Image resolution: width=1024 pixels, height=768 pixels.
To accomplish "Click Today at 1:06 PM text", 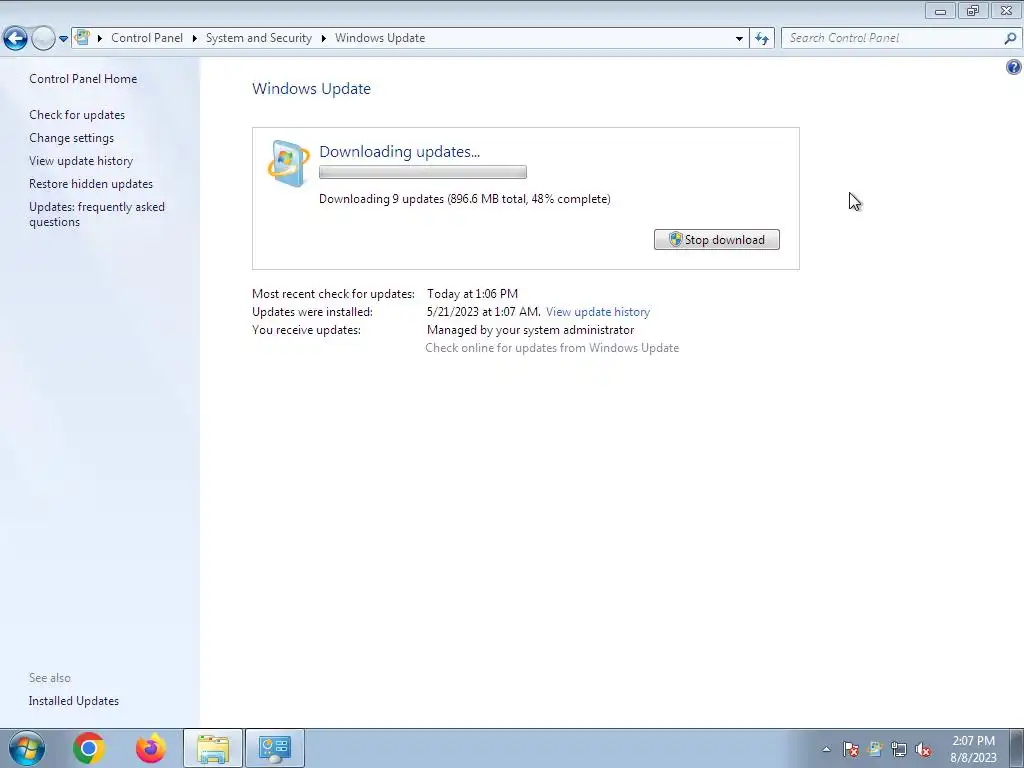I will tap(472, 294).
